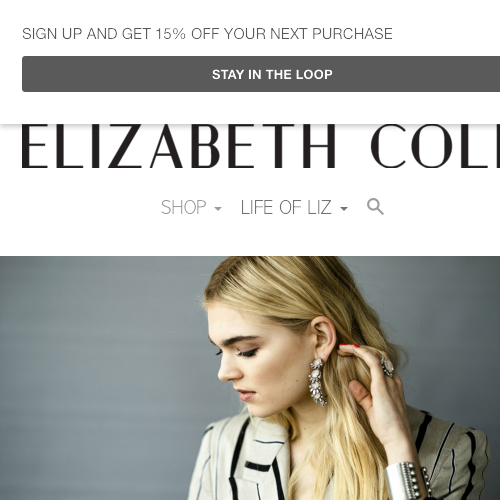
Task: Click the silver cuff bracelet
Action: click(407, 481)
